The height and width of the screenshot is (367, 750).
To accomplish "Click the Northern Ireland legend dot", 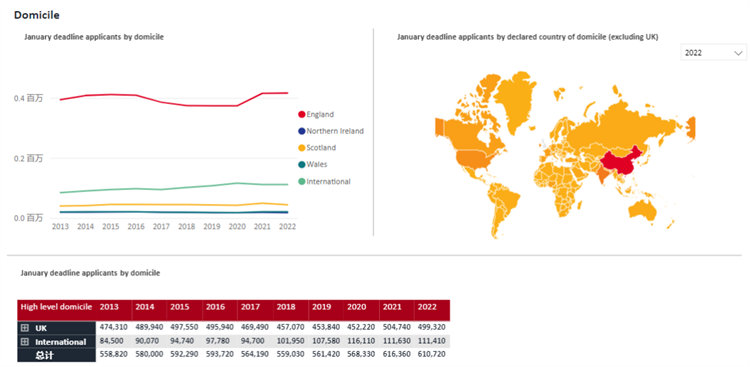I will [302, 131].
